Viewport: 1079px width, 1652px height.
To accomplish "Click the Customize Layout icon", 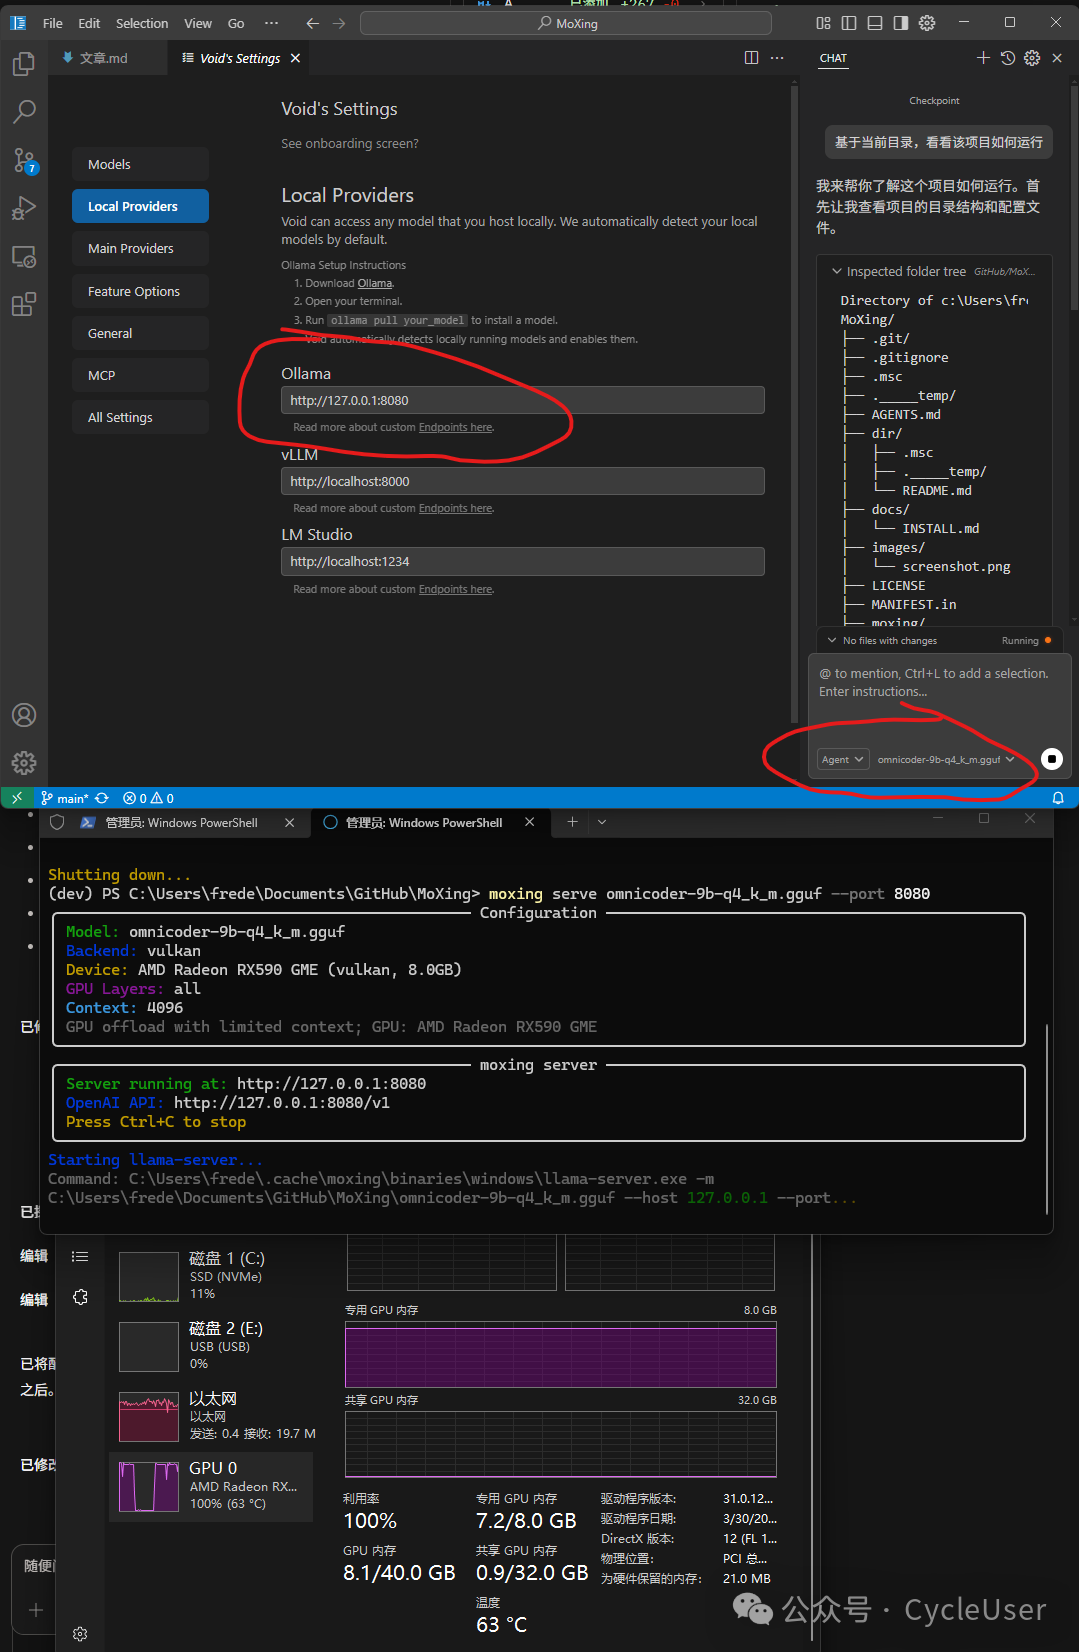I will [823, 23].
